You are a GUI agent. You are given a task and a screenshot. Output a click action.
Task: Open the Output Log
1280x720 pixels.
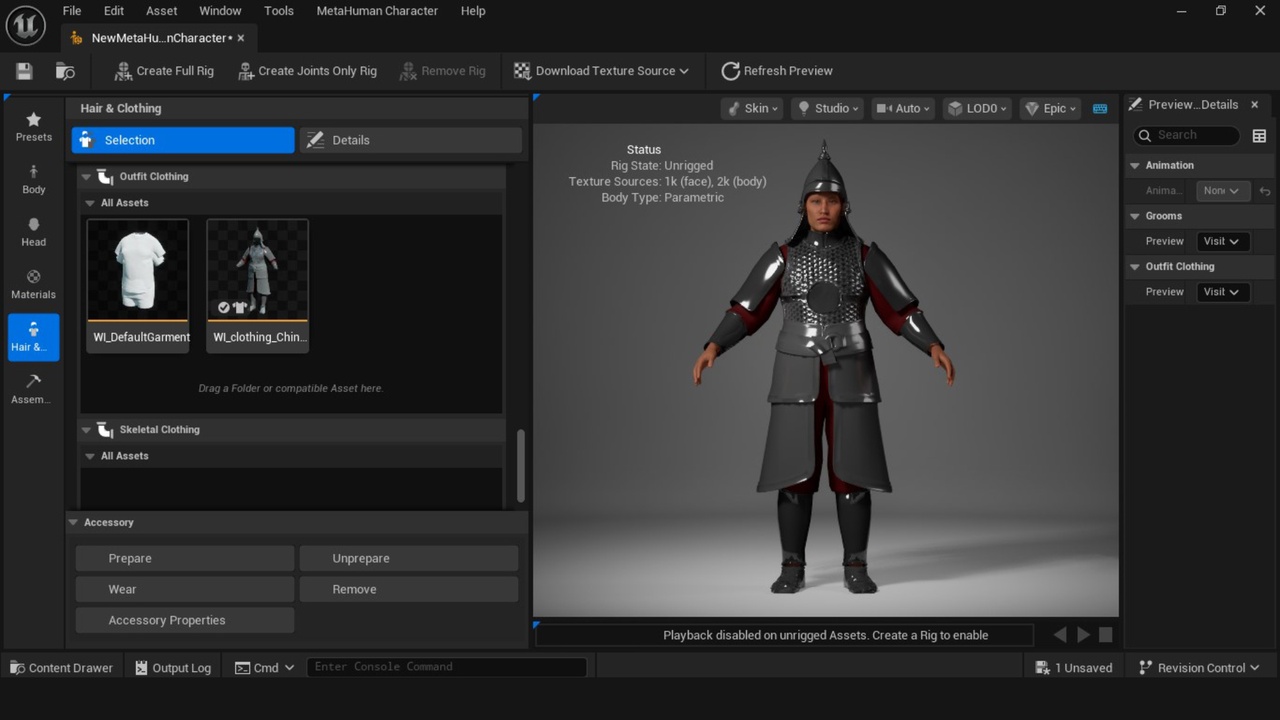click(173, 668)
